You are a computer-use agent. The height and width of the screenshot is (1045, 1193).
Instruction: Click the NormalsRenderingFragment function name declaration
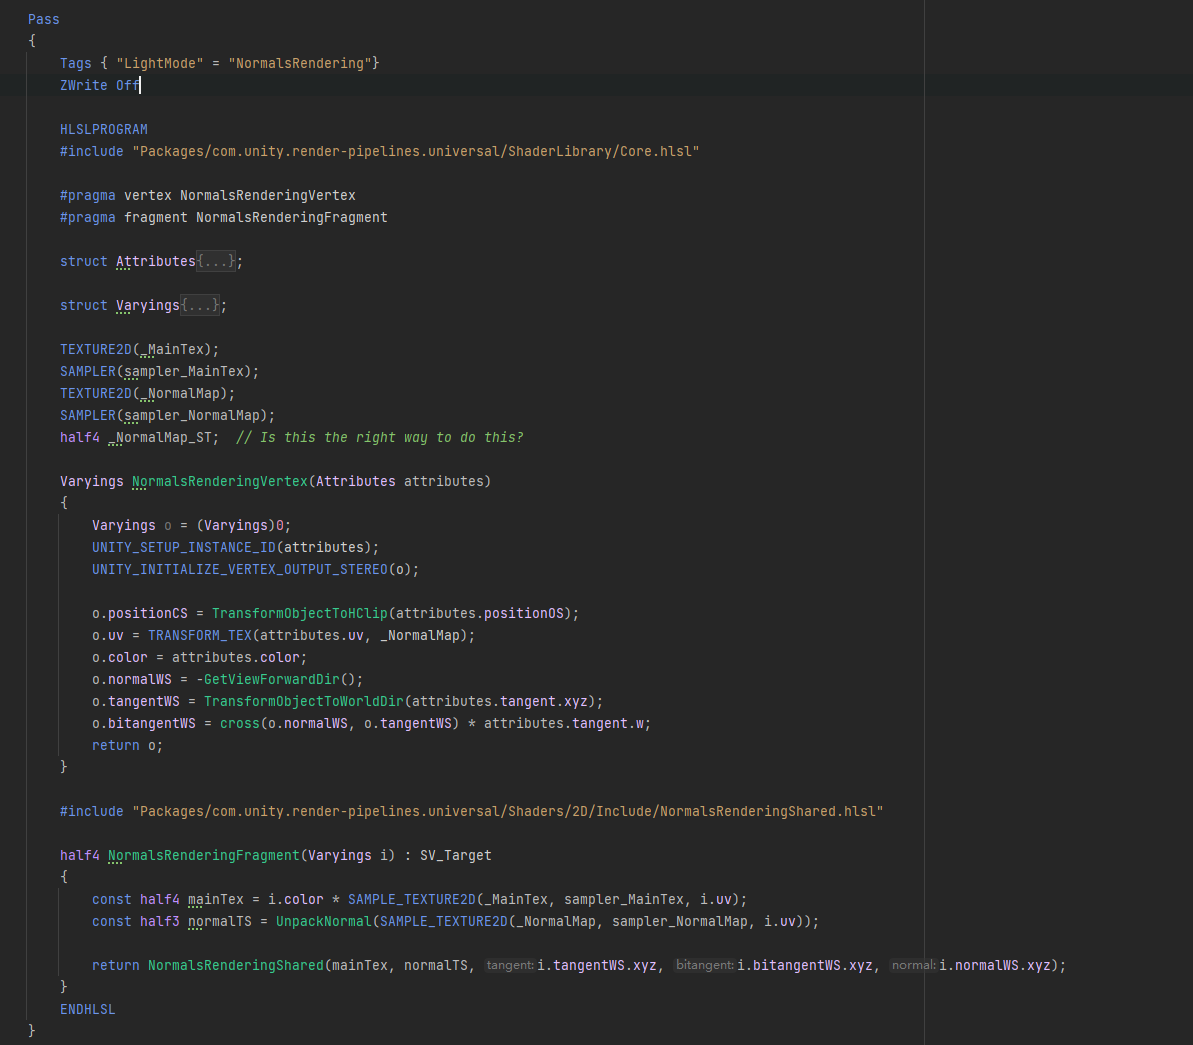coord(204,855)
